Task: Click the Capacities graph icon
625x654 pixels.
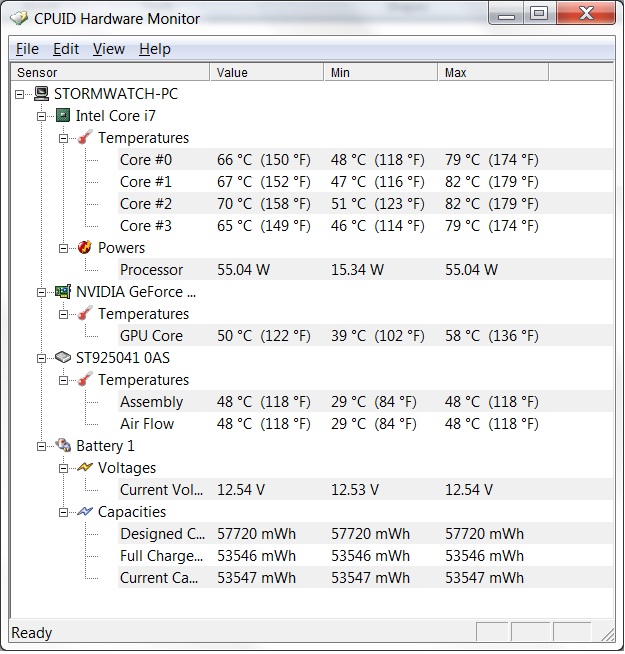Action: pos(85,511)
